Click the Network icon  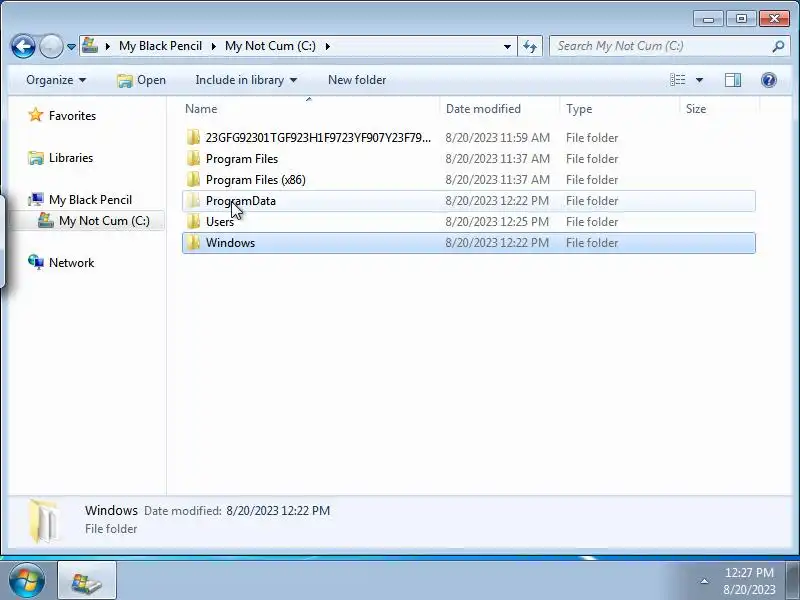point(36,262)
